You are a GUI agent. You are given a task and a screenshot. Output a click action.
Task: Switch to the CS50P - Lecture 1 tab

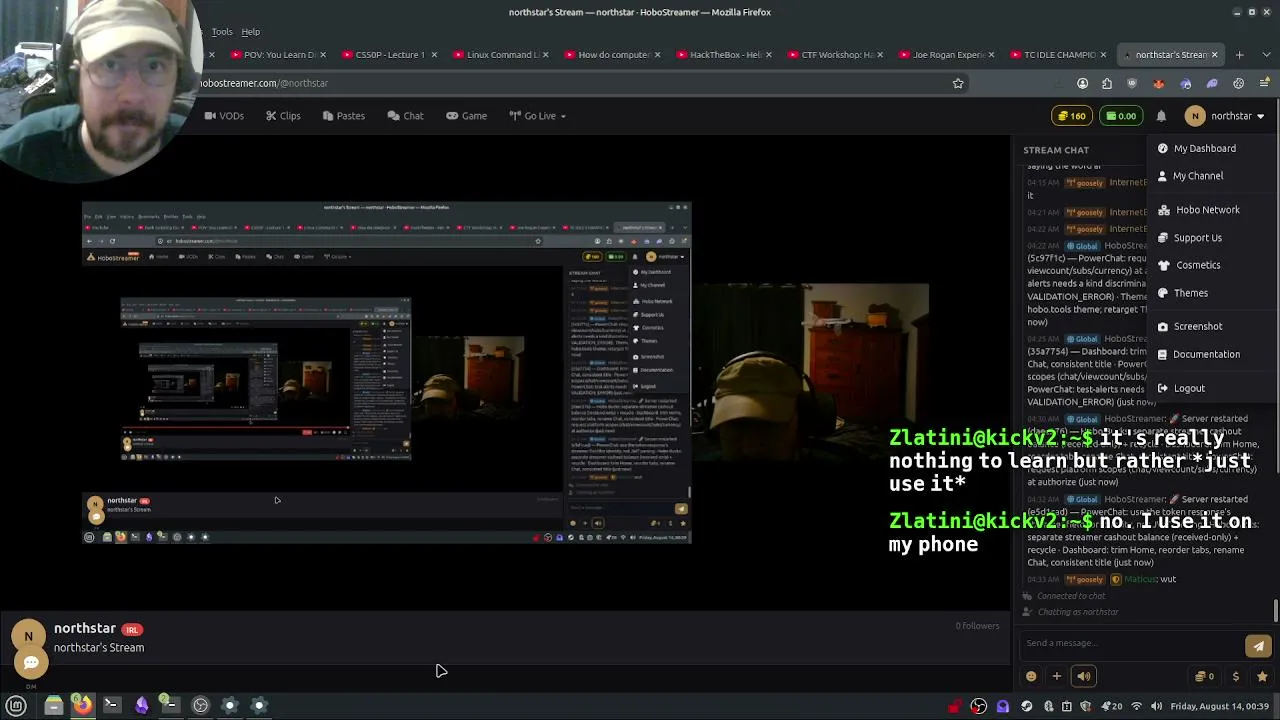point(390,55)
